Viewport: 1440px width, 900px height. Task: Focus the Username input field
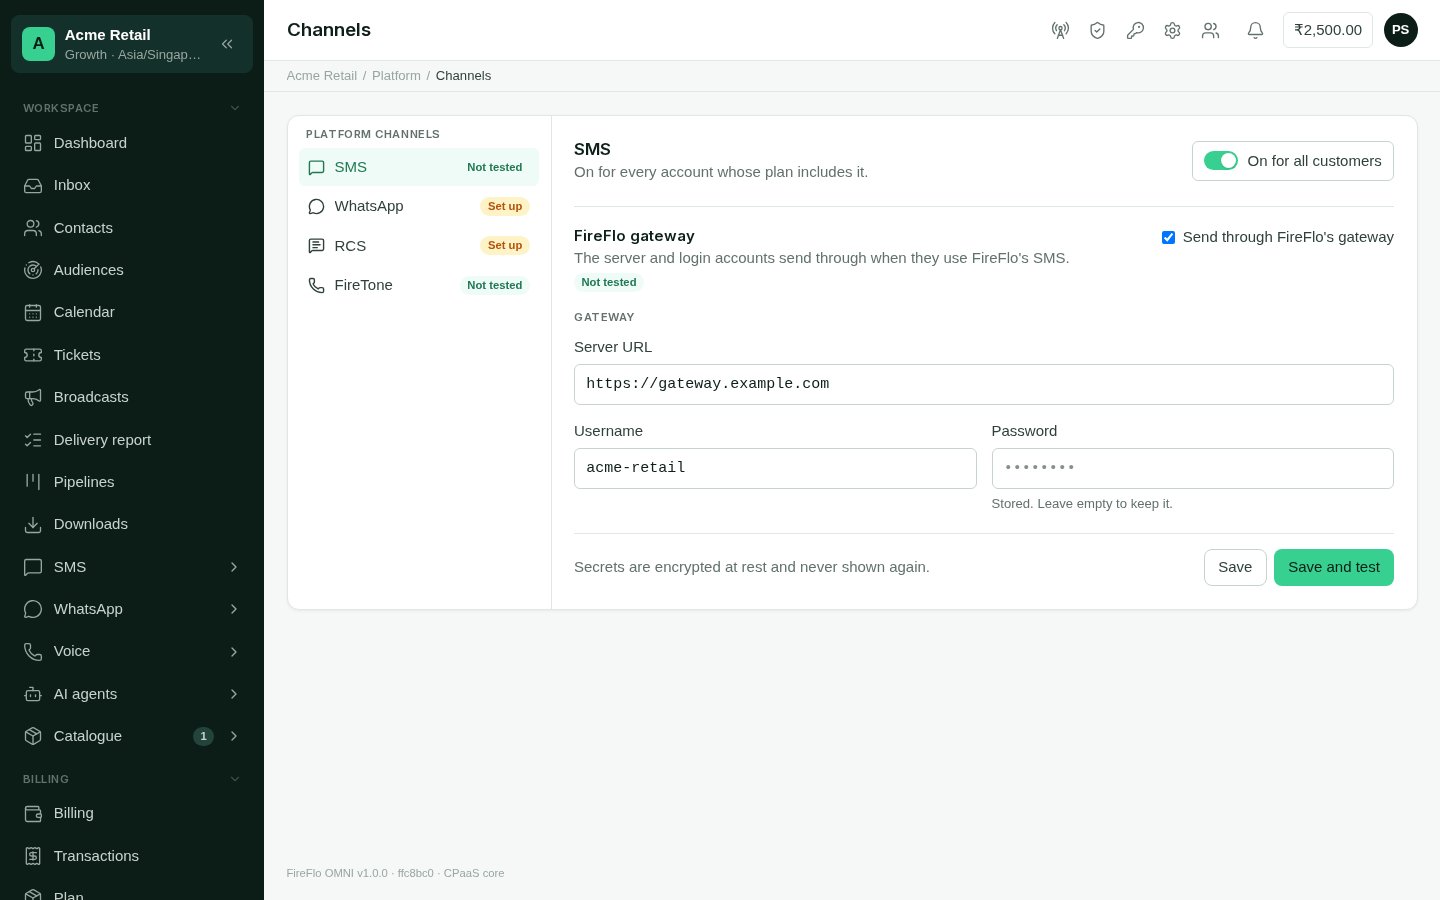(x=775, y=468)
